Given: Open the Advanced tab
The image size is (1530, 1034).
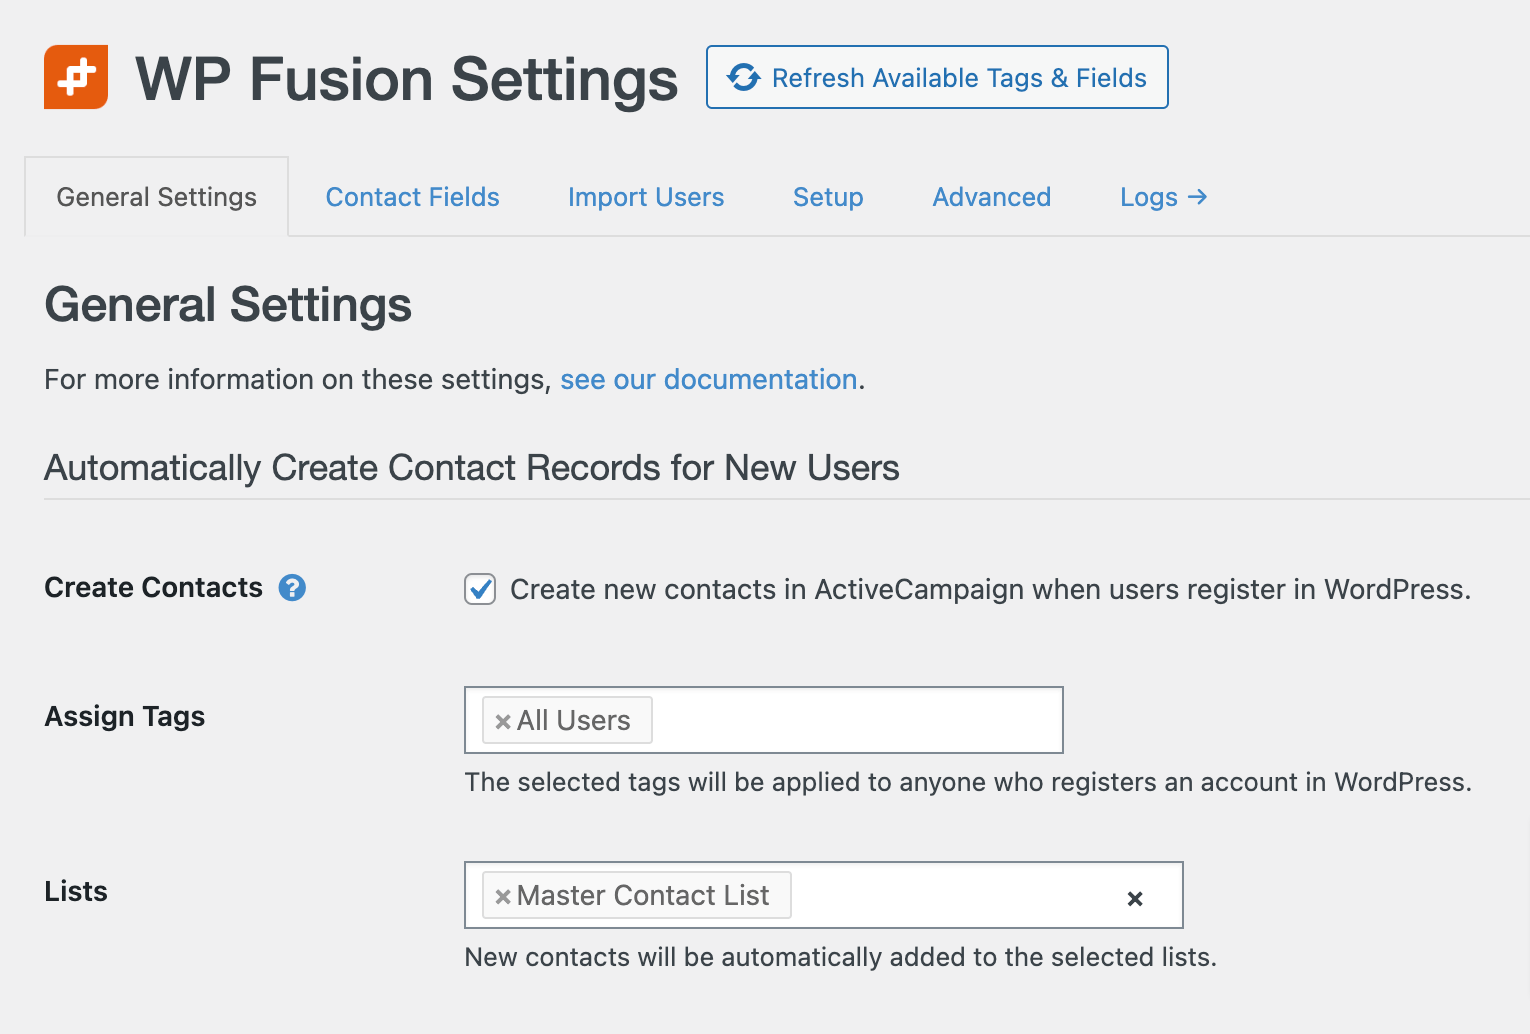Looking at the screenshot, I should pyautogui.click(x=991, y=197).
